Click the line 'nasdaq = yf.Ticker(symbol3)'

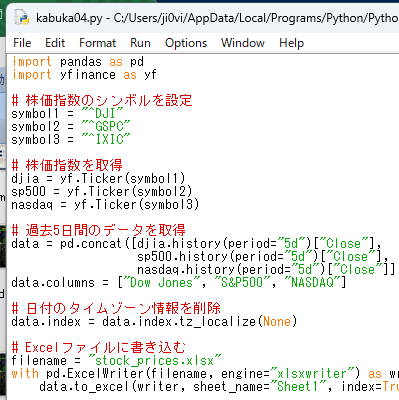(105, 204)
